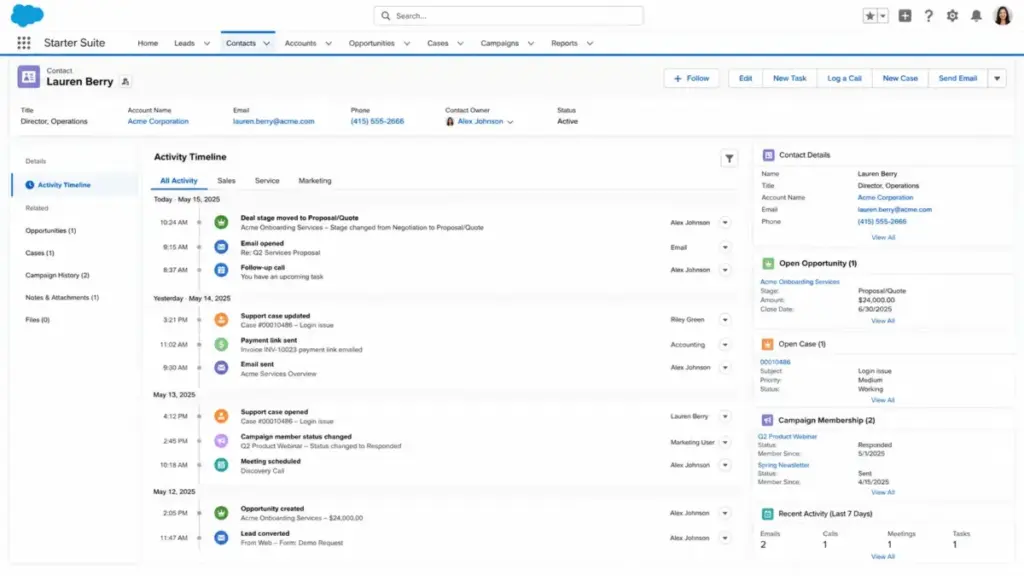
Task: Expand the Reports navigation dropdown chevron
Action: (x=590, y=44)
